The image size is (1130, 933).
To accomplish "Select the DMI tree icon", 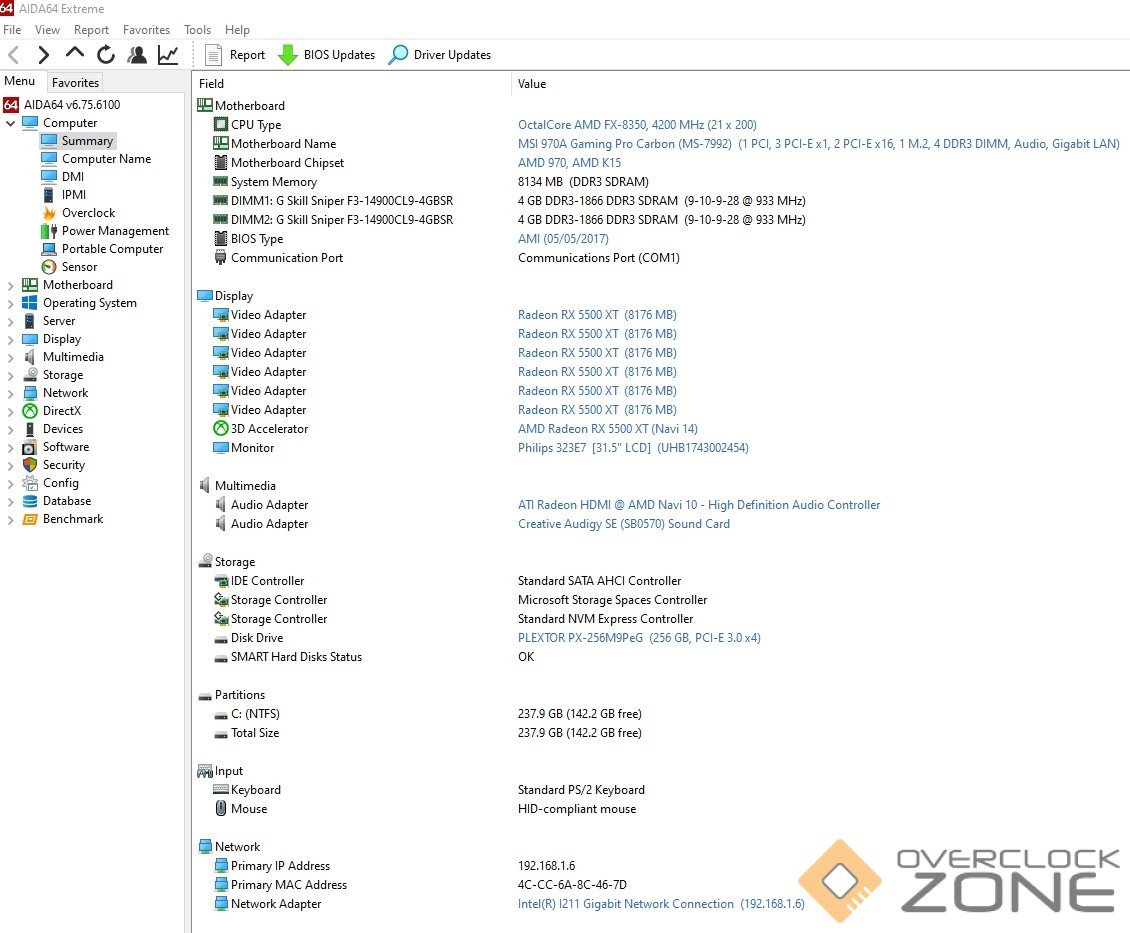I will 49,177.
